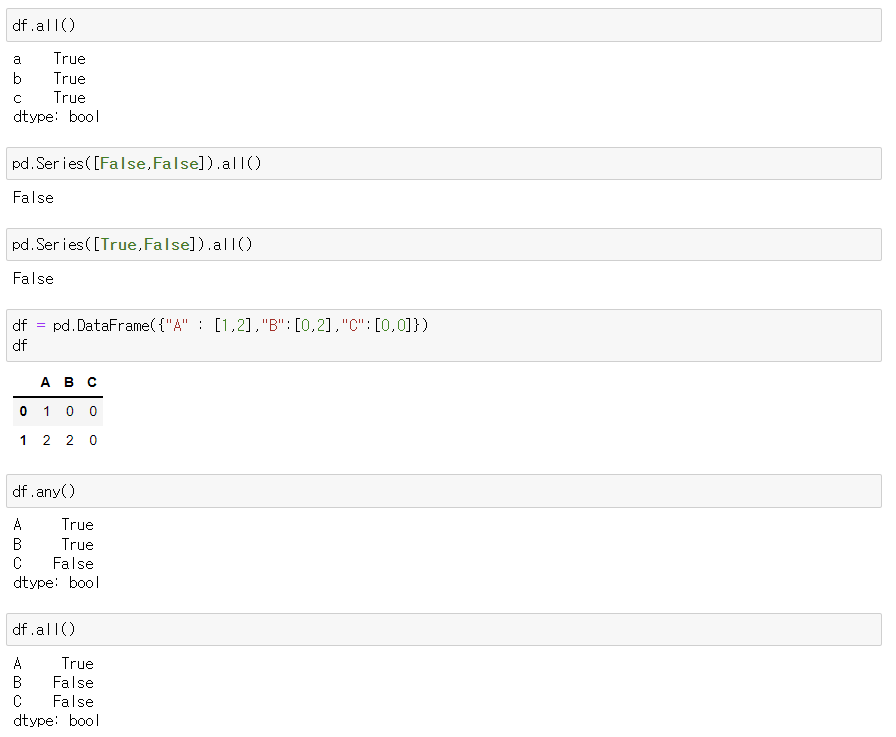Screen dimensions: 896x737
Task: Click the 'dtype: bool' line under 'c True'
Action: tap(56, 117)
